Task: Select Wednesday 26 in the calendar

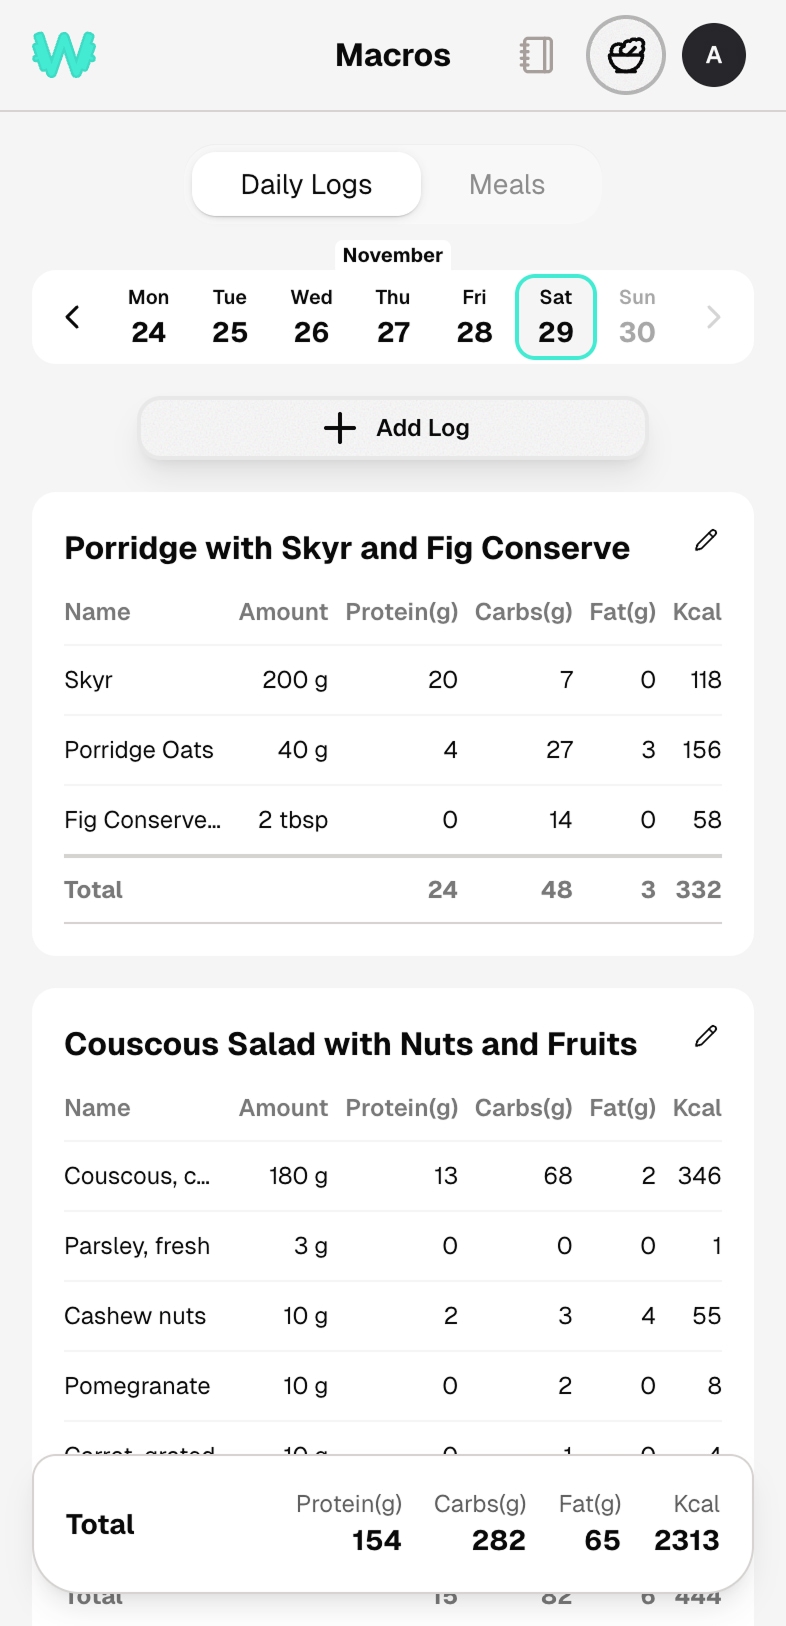Action: [311, 318]
